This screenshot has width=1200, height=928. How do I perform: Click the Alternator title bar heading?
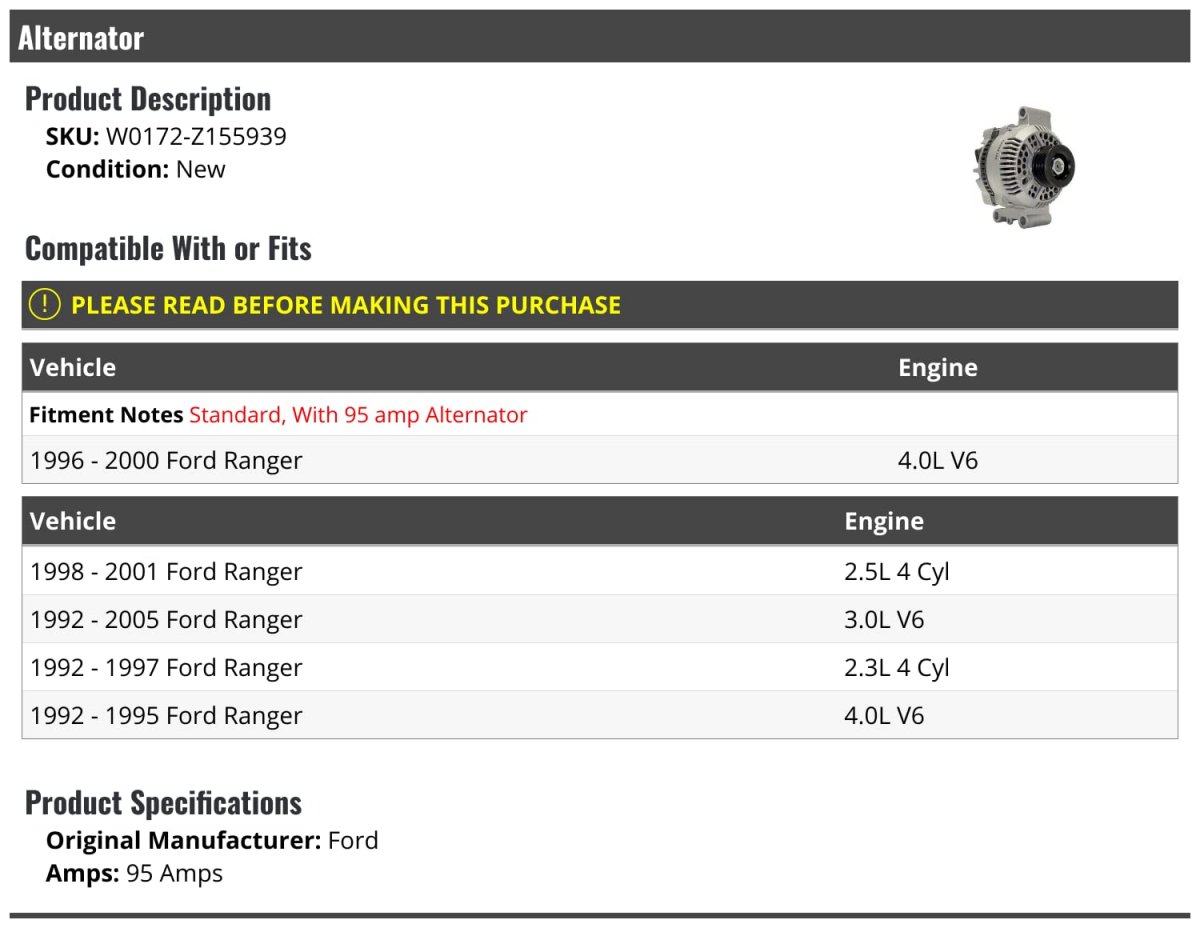coord(81,38)
